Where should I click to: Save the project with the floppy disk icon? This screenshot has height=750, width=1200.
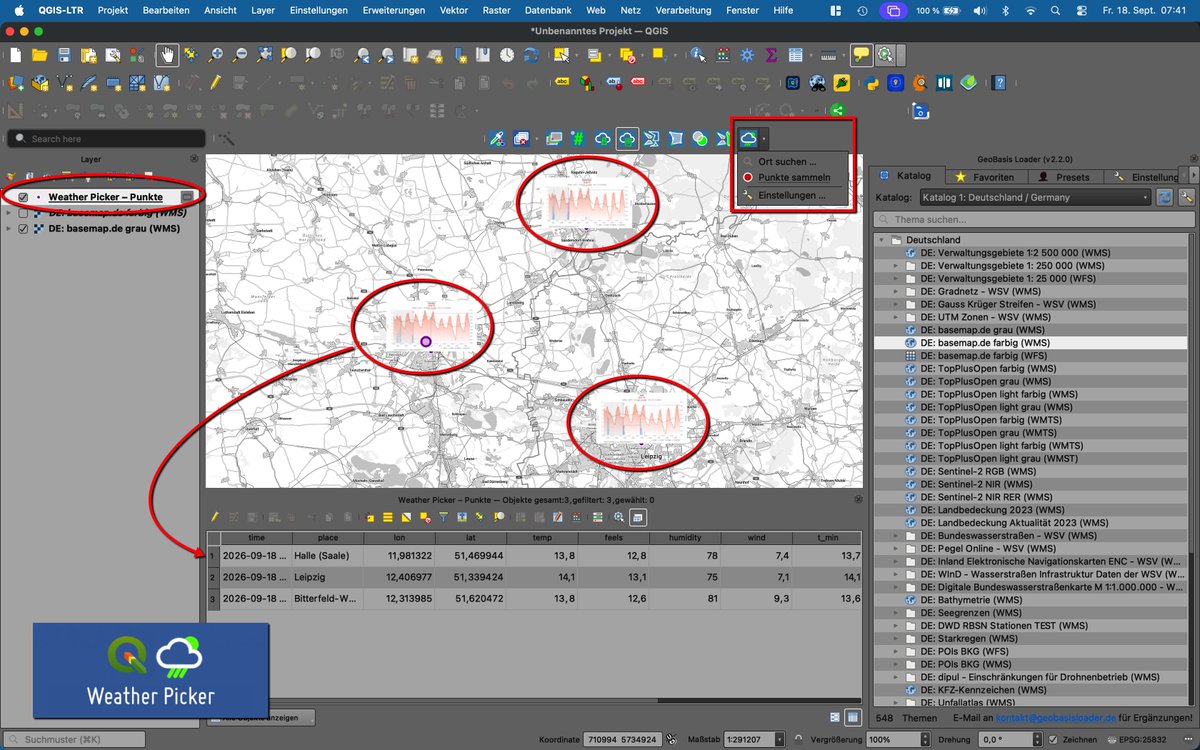64,55
